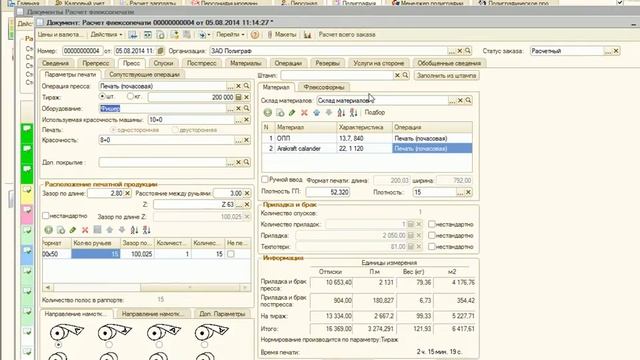Open Используемая красочность машины selection ellipsis
This screenshot has height=360, width=640.
[238, 120]
